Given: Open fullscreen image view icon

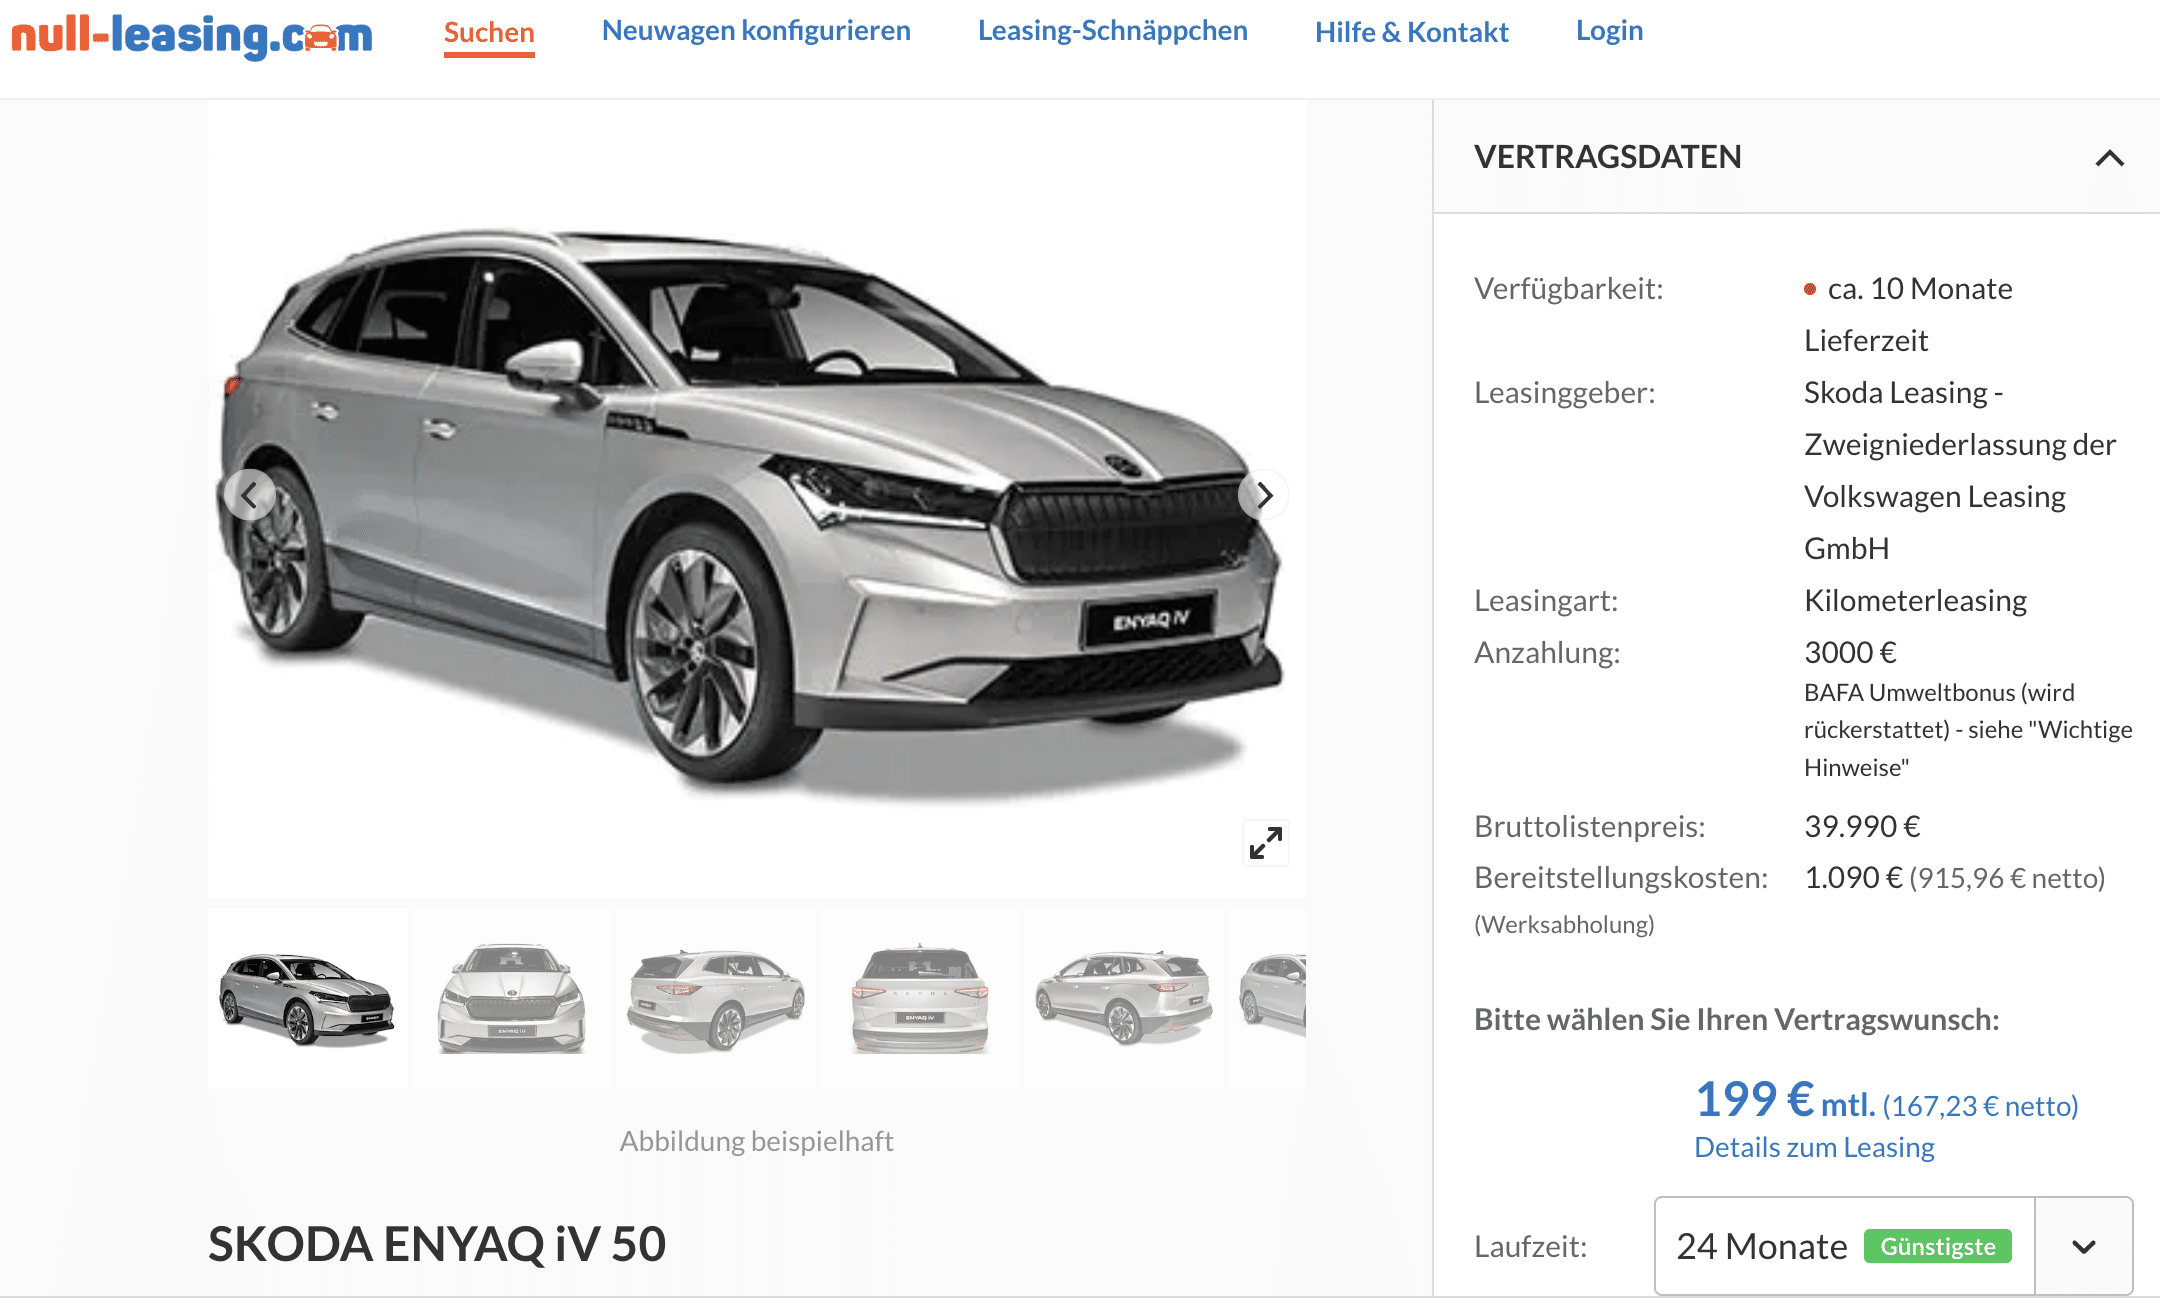Looking at the screenshot, I should 1266,843.
